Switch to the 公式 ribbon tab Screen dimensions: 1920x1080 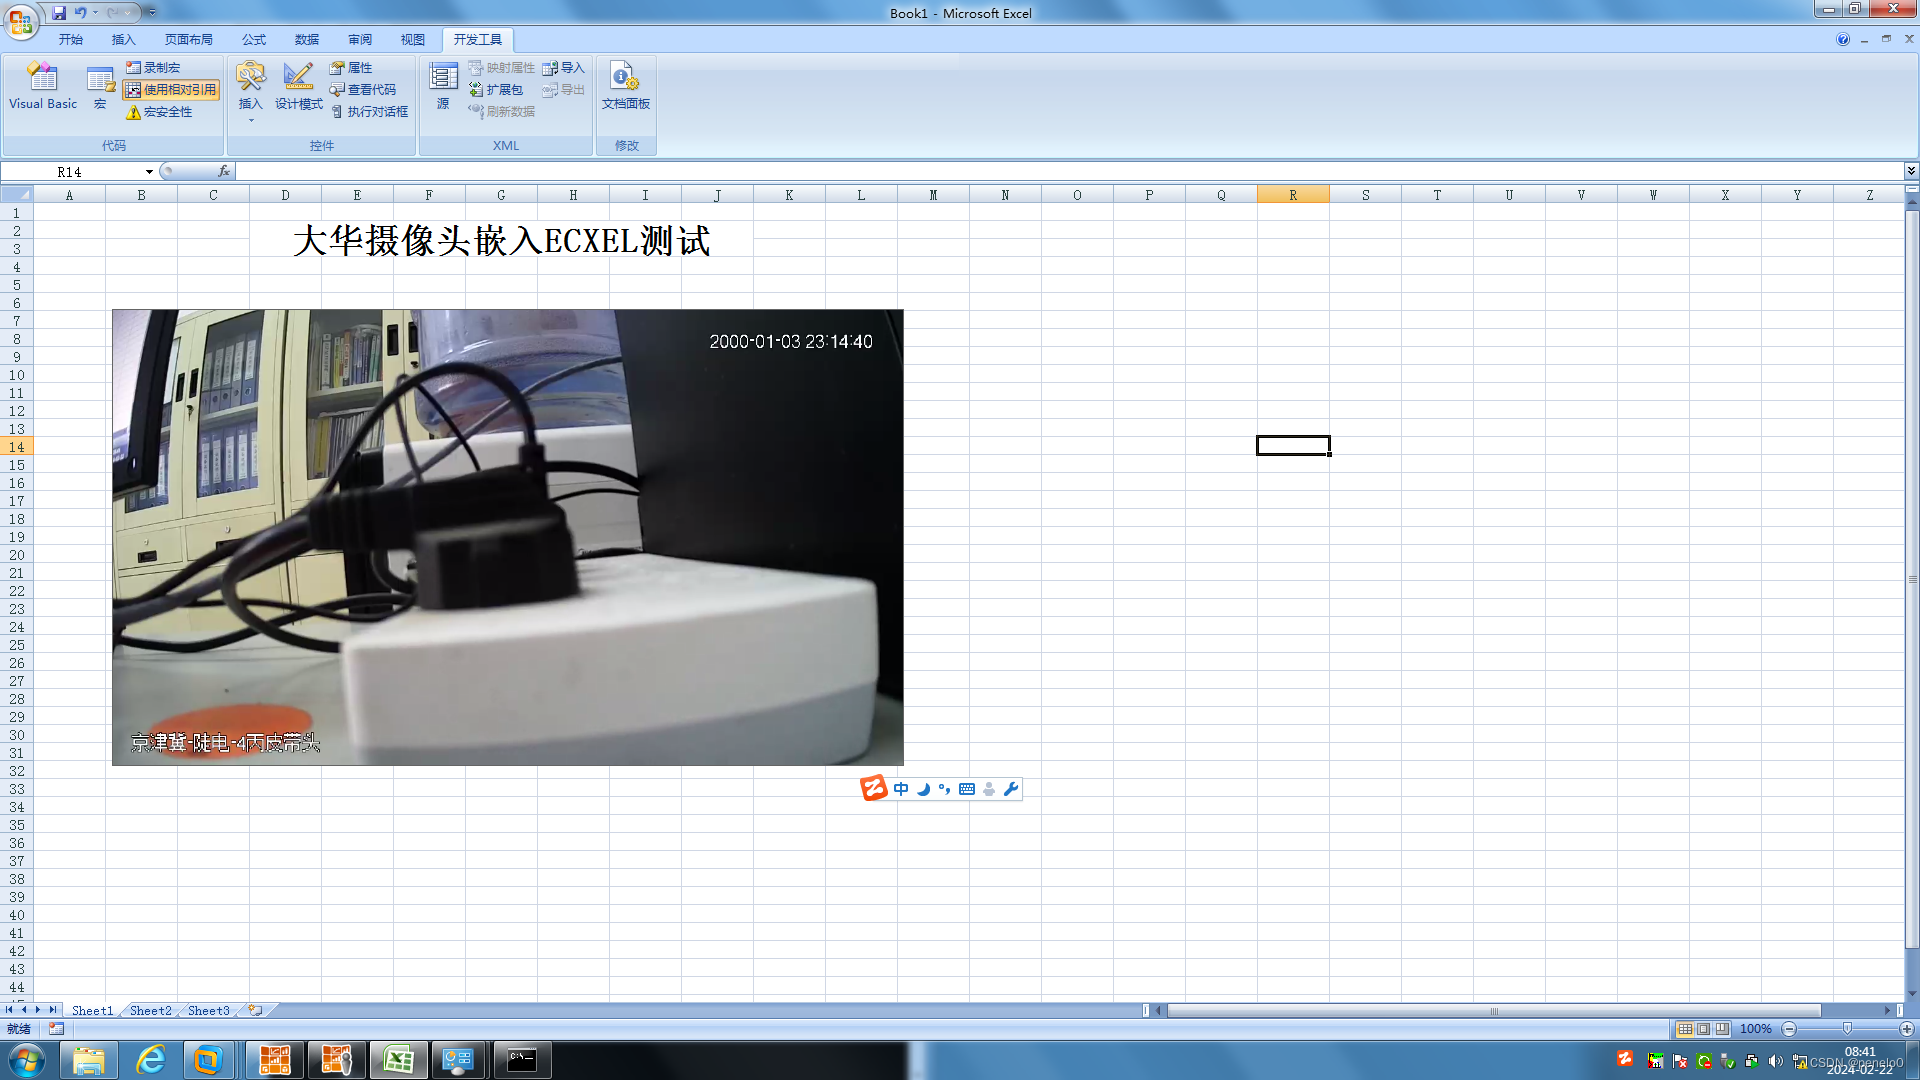(253, 40)
